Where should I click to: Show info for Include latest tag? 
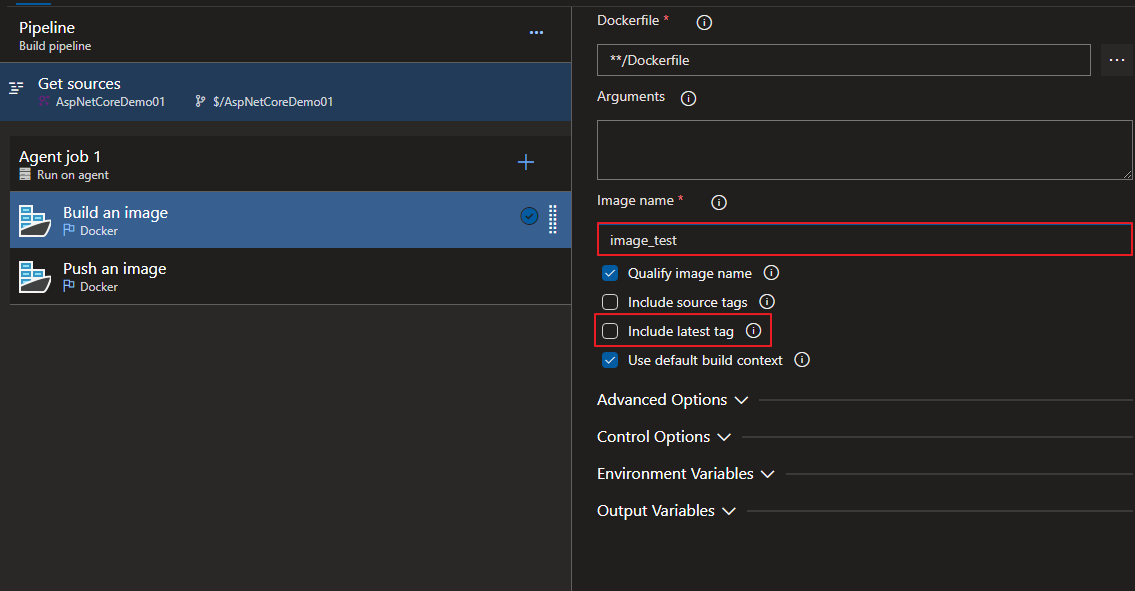pos(754,331)
